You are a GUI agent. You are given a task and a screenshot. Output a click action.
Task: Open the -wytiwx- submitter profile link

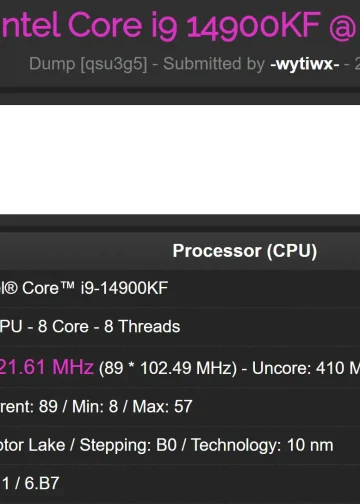304,63
